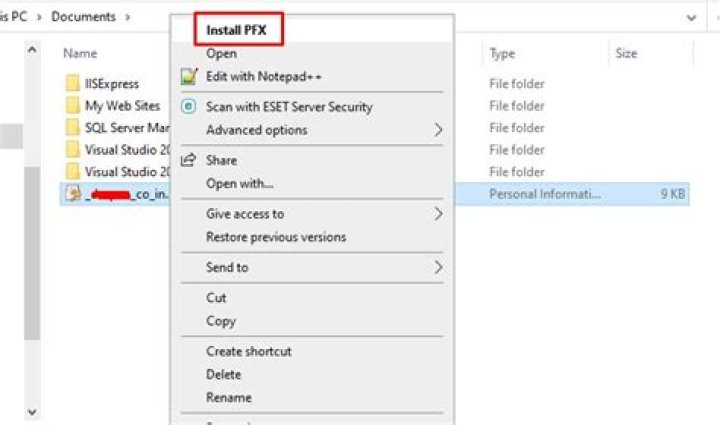Click Create shortcut in context menu
The image size is (720, 425).
[x=249, y=352]
